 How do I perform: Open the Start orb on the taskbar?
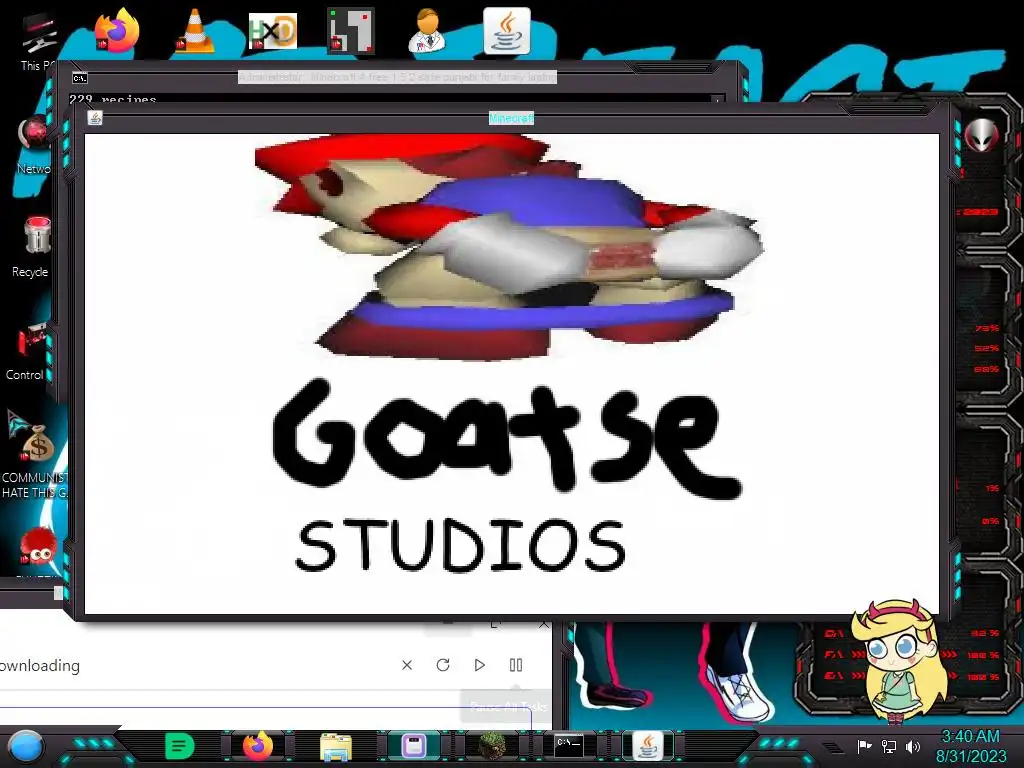click(x=27, y=747)
